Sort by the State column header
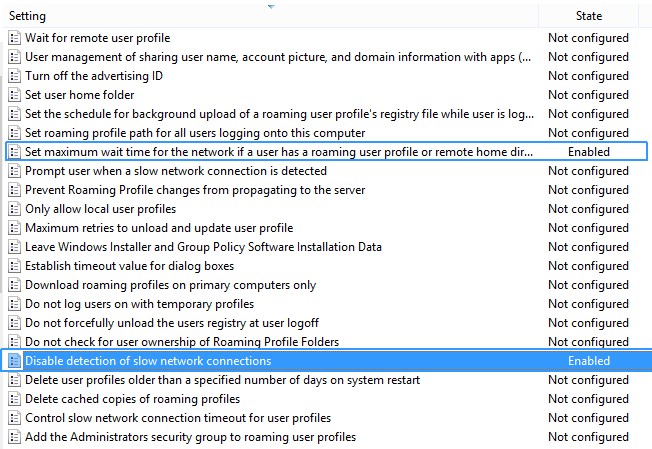The height and width of the screenshot is (449, 652). click(x=589, y=16)
